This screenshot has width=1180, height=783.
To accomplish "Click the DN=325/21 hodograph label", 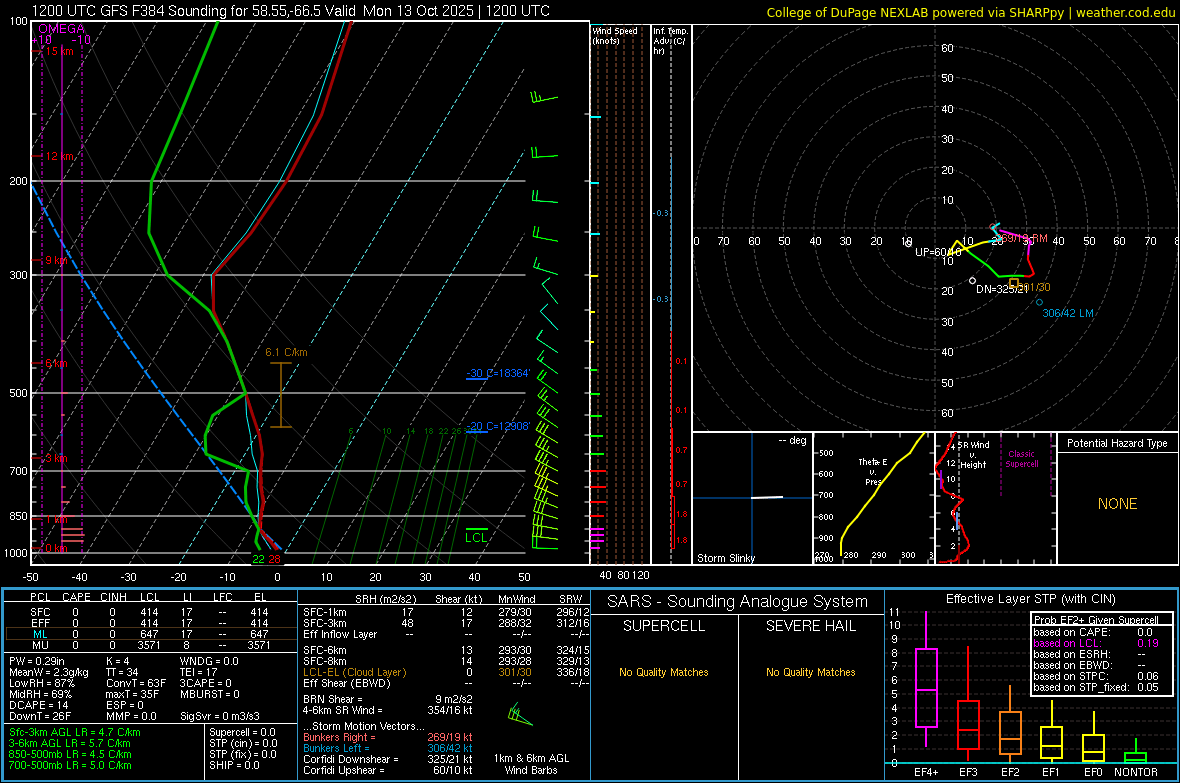I will coord(1002,289).
